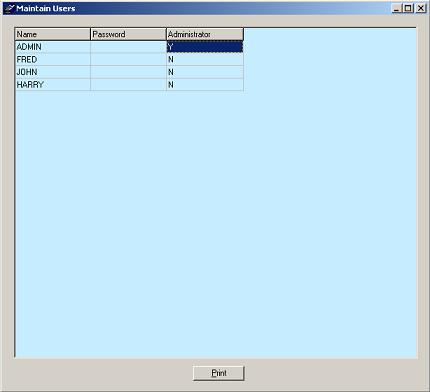The image size is (430, 392).
Task: Click the password field for FRED
Action: 128,60
